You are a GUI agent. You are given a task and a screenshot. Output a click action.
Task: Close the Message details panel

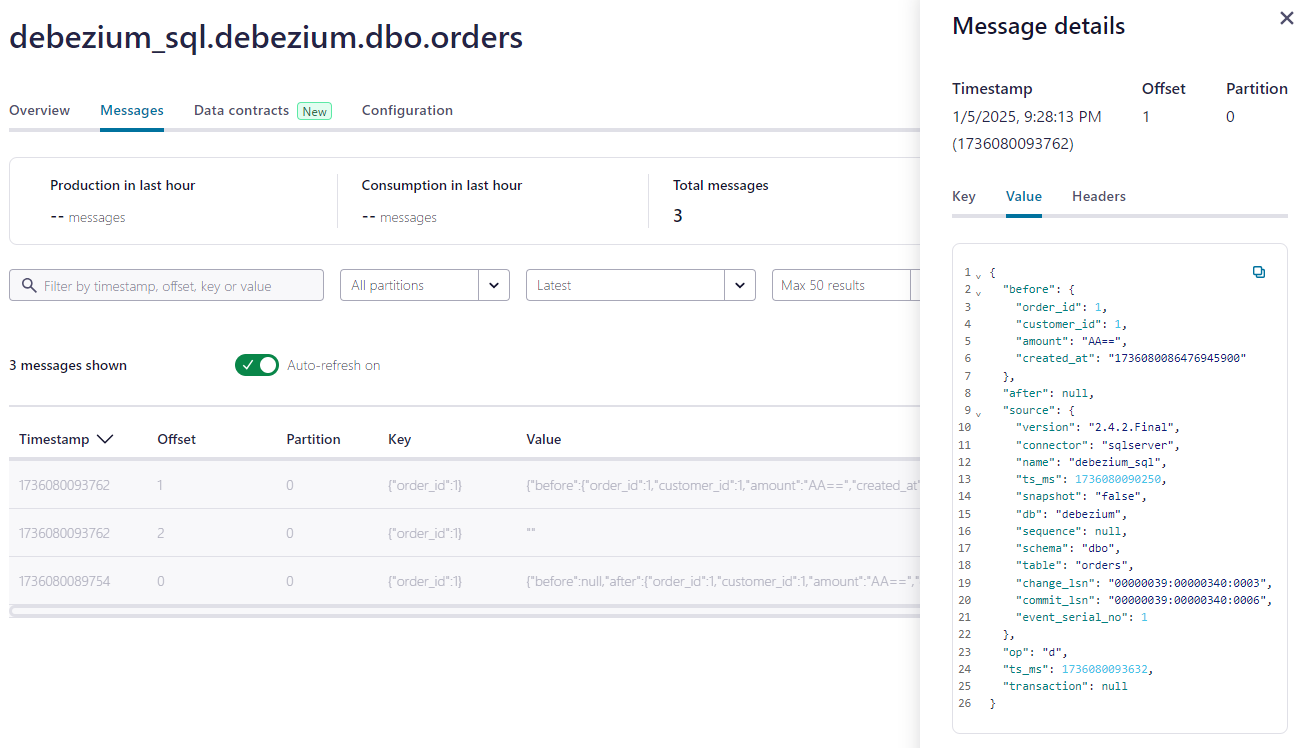(1287, 18)
